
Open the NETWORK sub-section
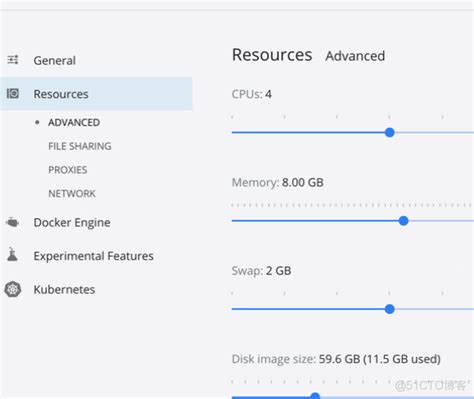pyautogui.click(x=72, y=193)
